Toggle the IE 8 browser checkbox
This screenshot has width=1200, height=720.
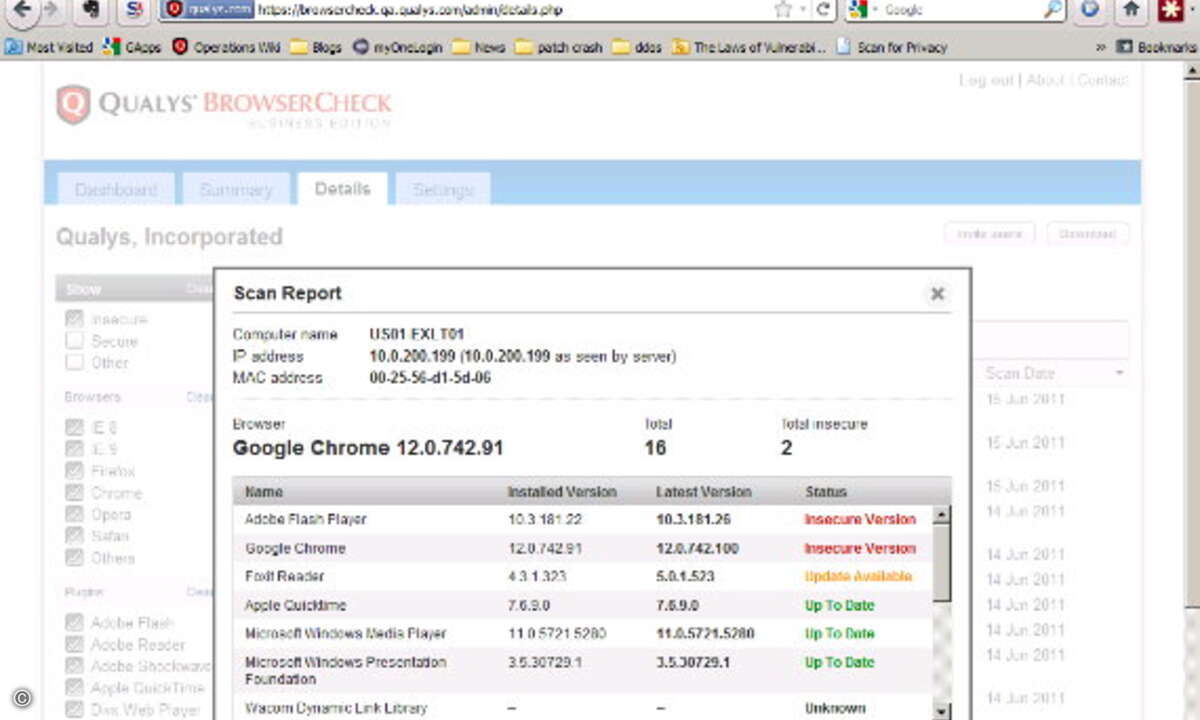click(x=74, y=427)
